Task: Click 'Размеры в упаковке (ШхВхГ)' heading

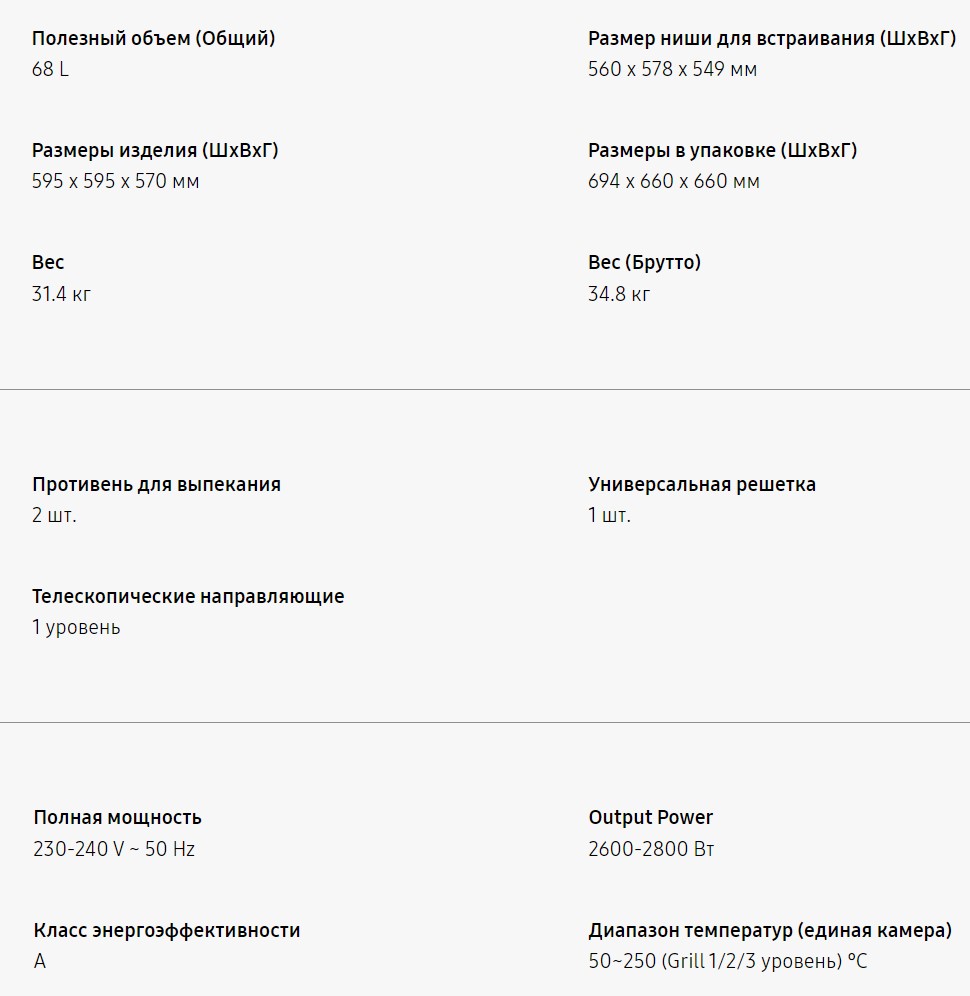Action: pyautogui.click(x=722, y=151)
